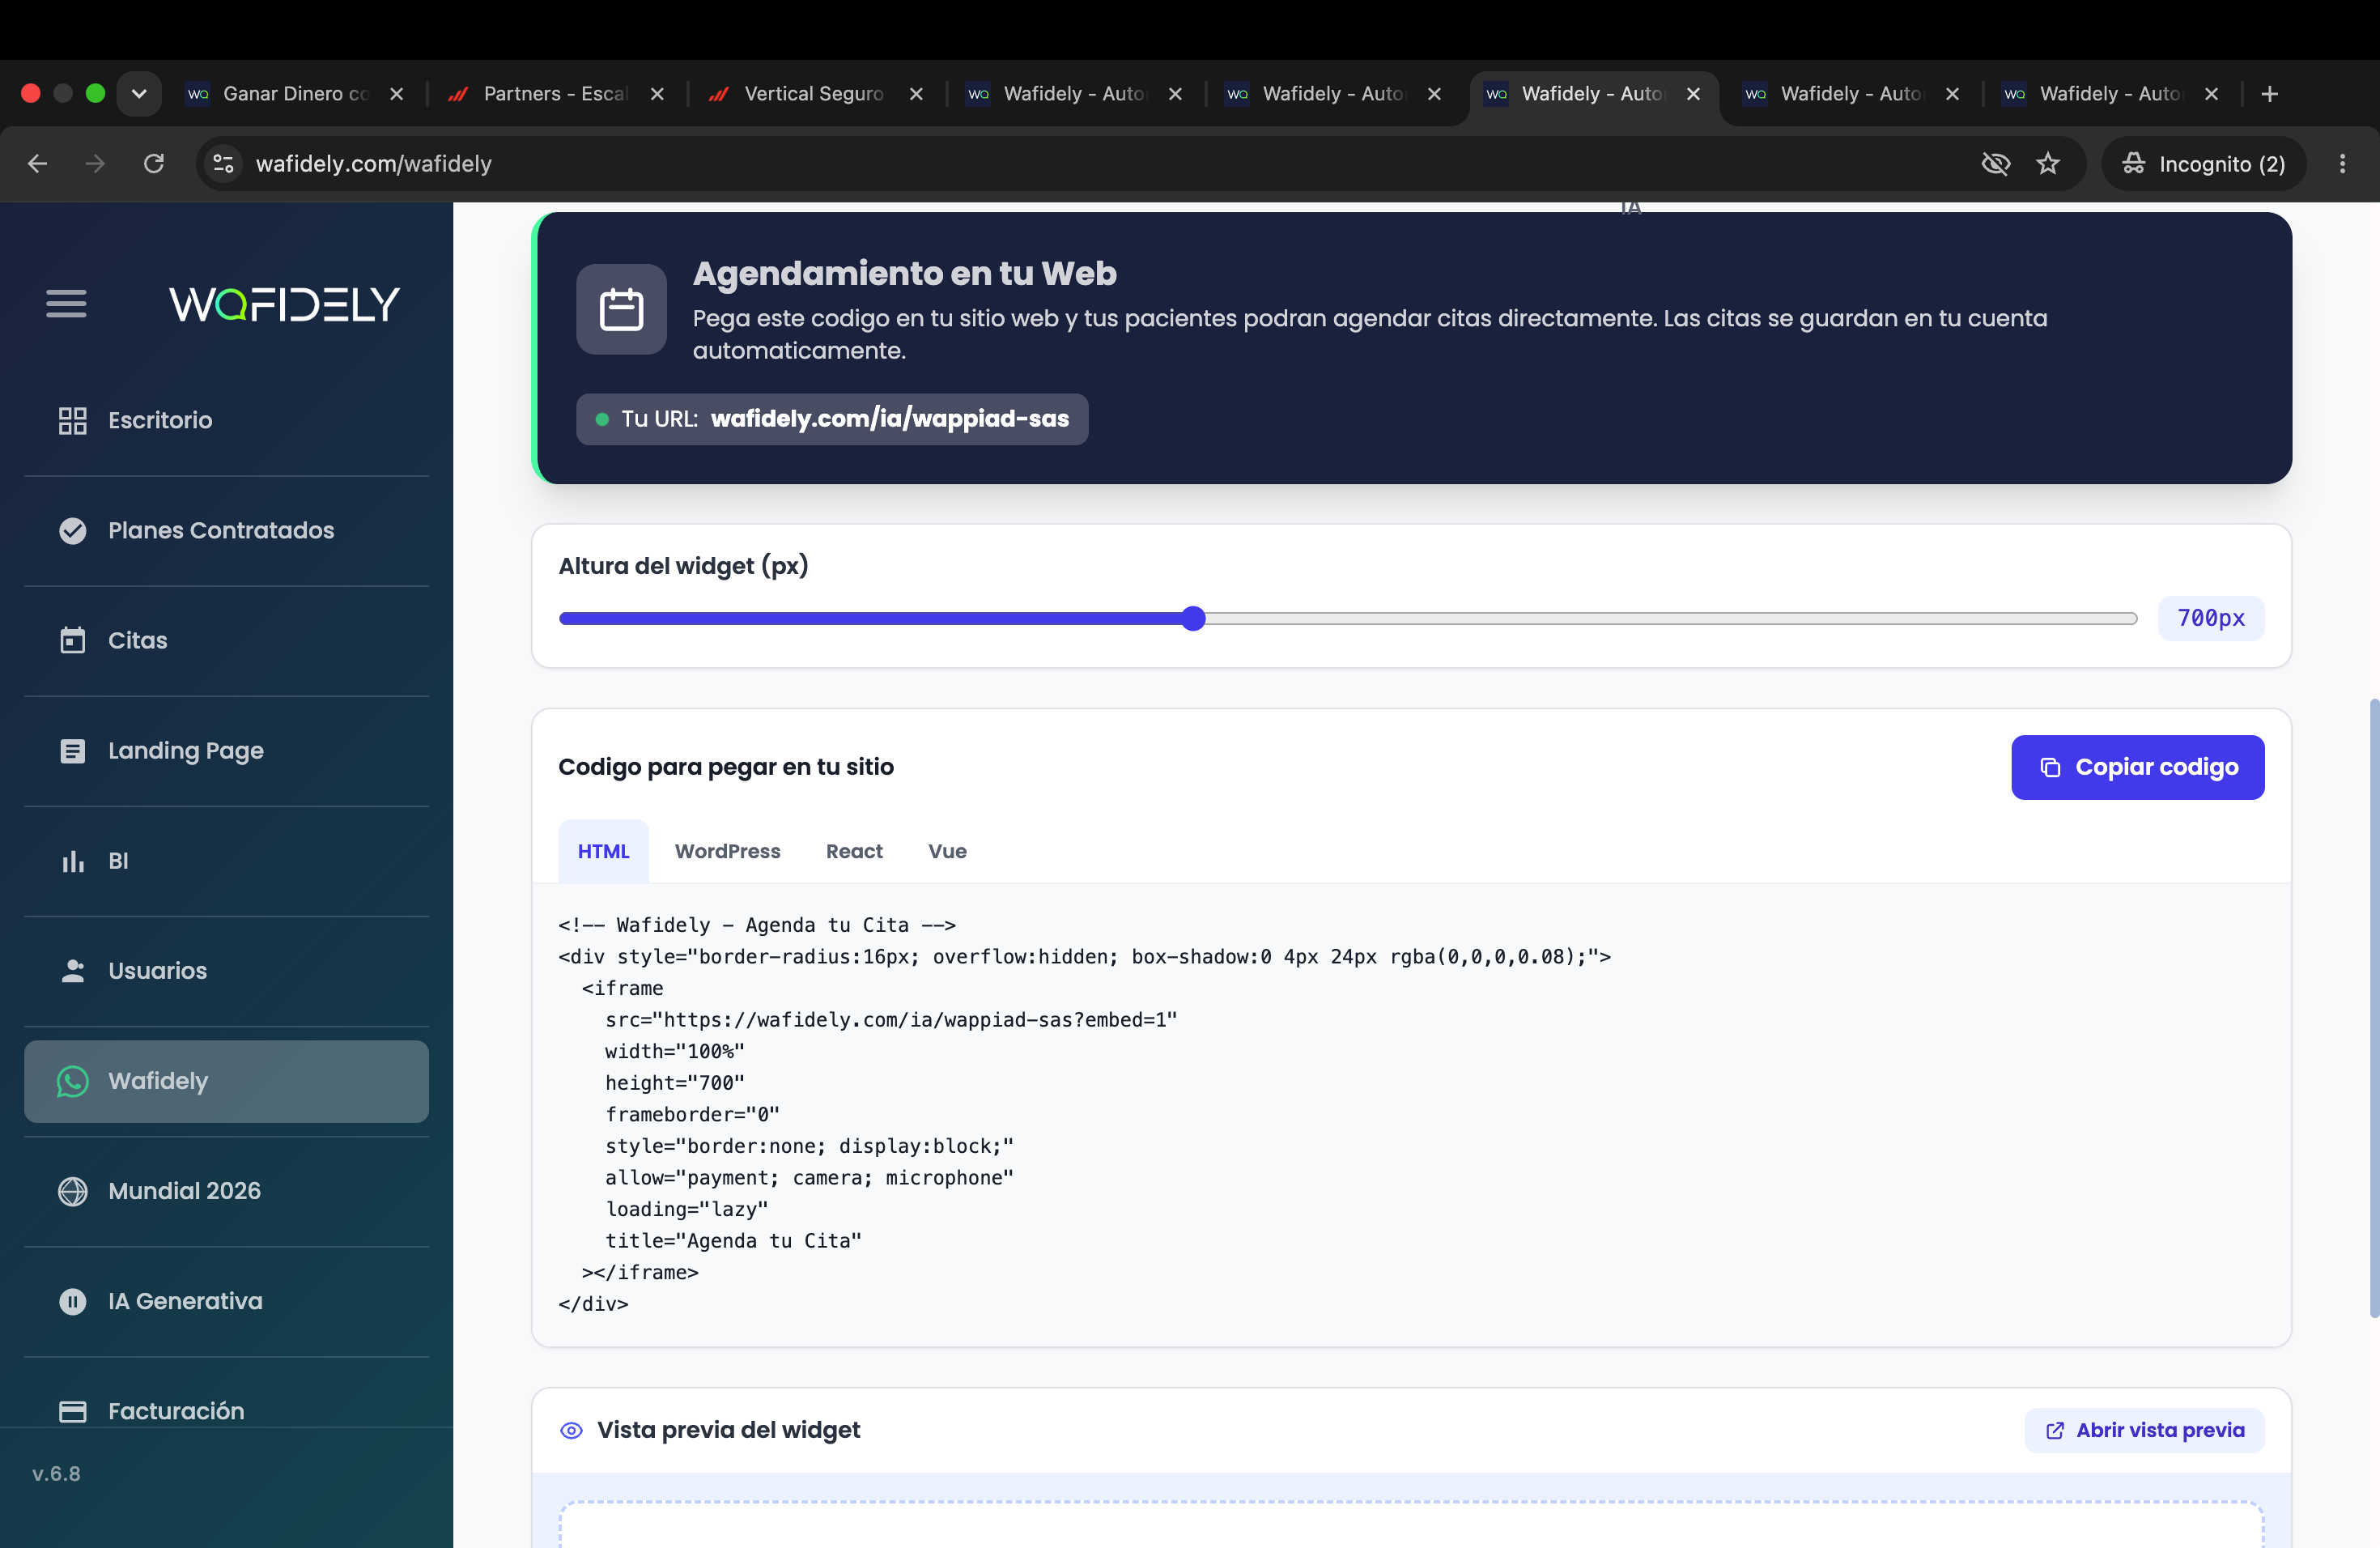The image size is (2380, 1548).
Task: View site information icon in address bar
Action: [223, 163]
